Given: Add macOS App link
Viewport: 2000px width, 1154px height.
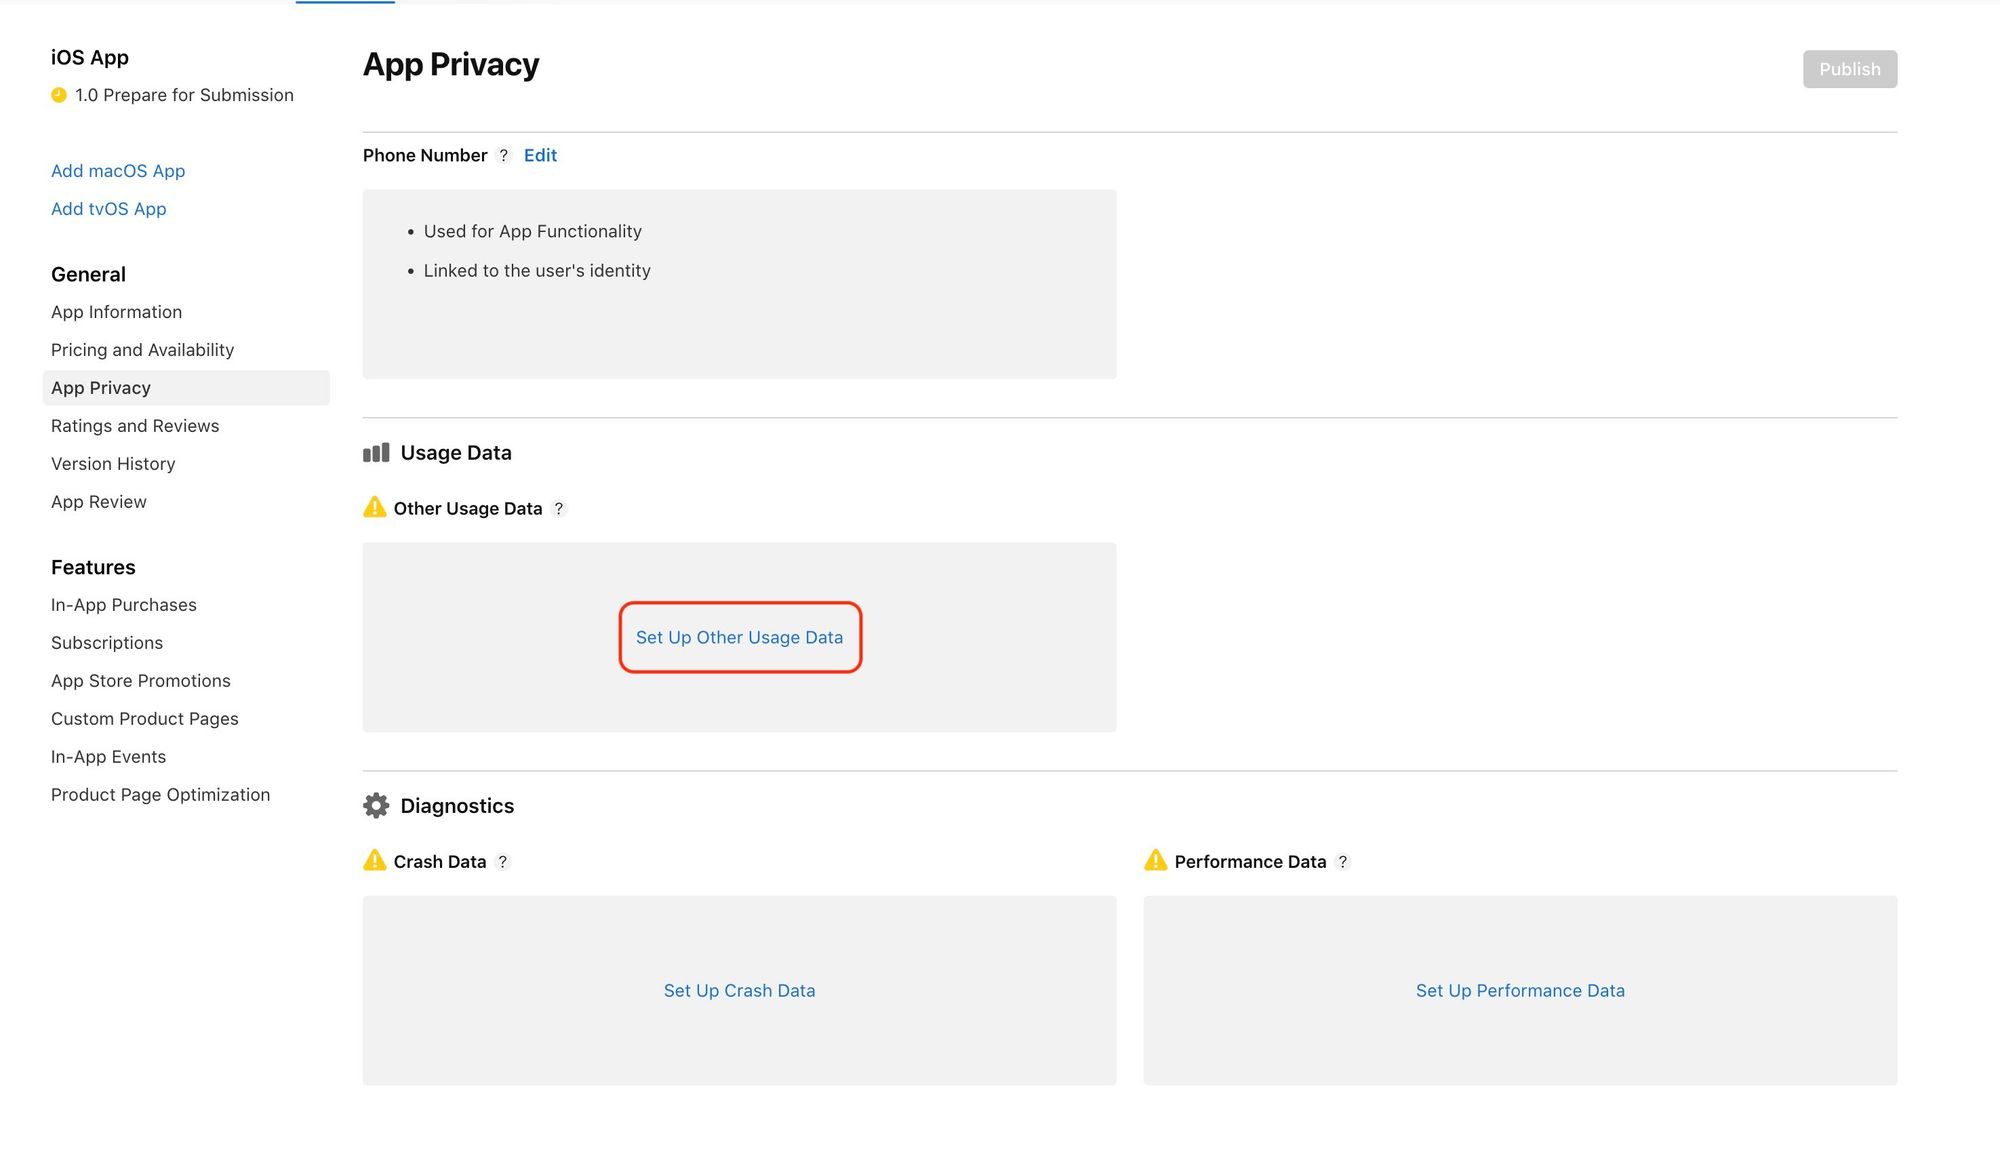Looking at the screenshot, I should point(118,171).
